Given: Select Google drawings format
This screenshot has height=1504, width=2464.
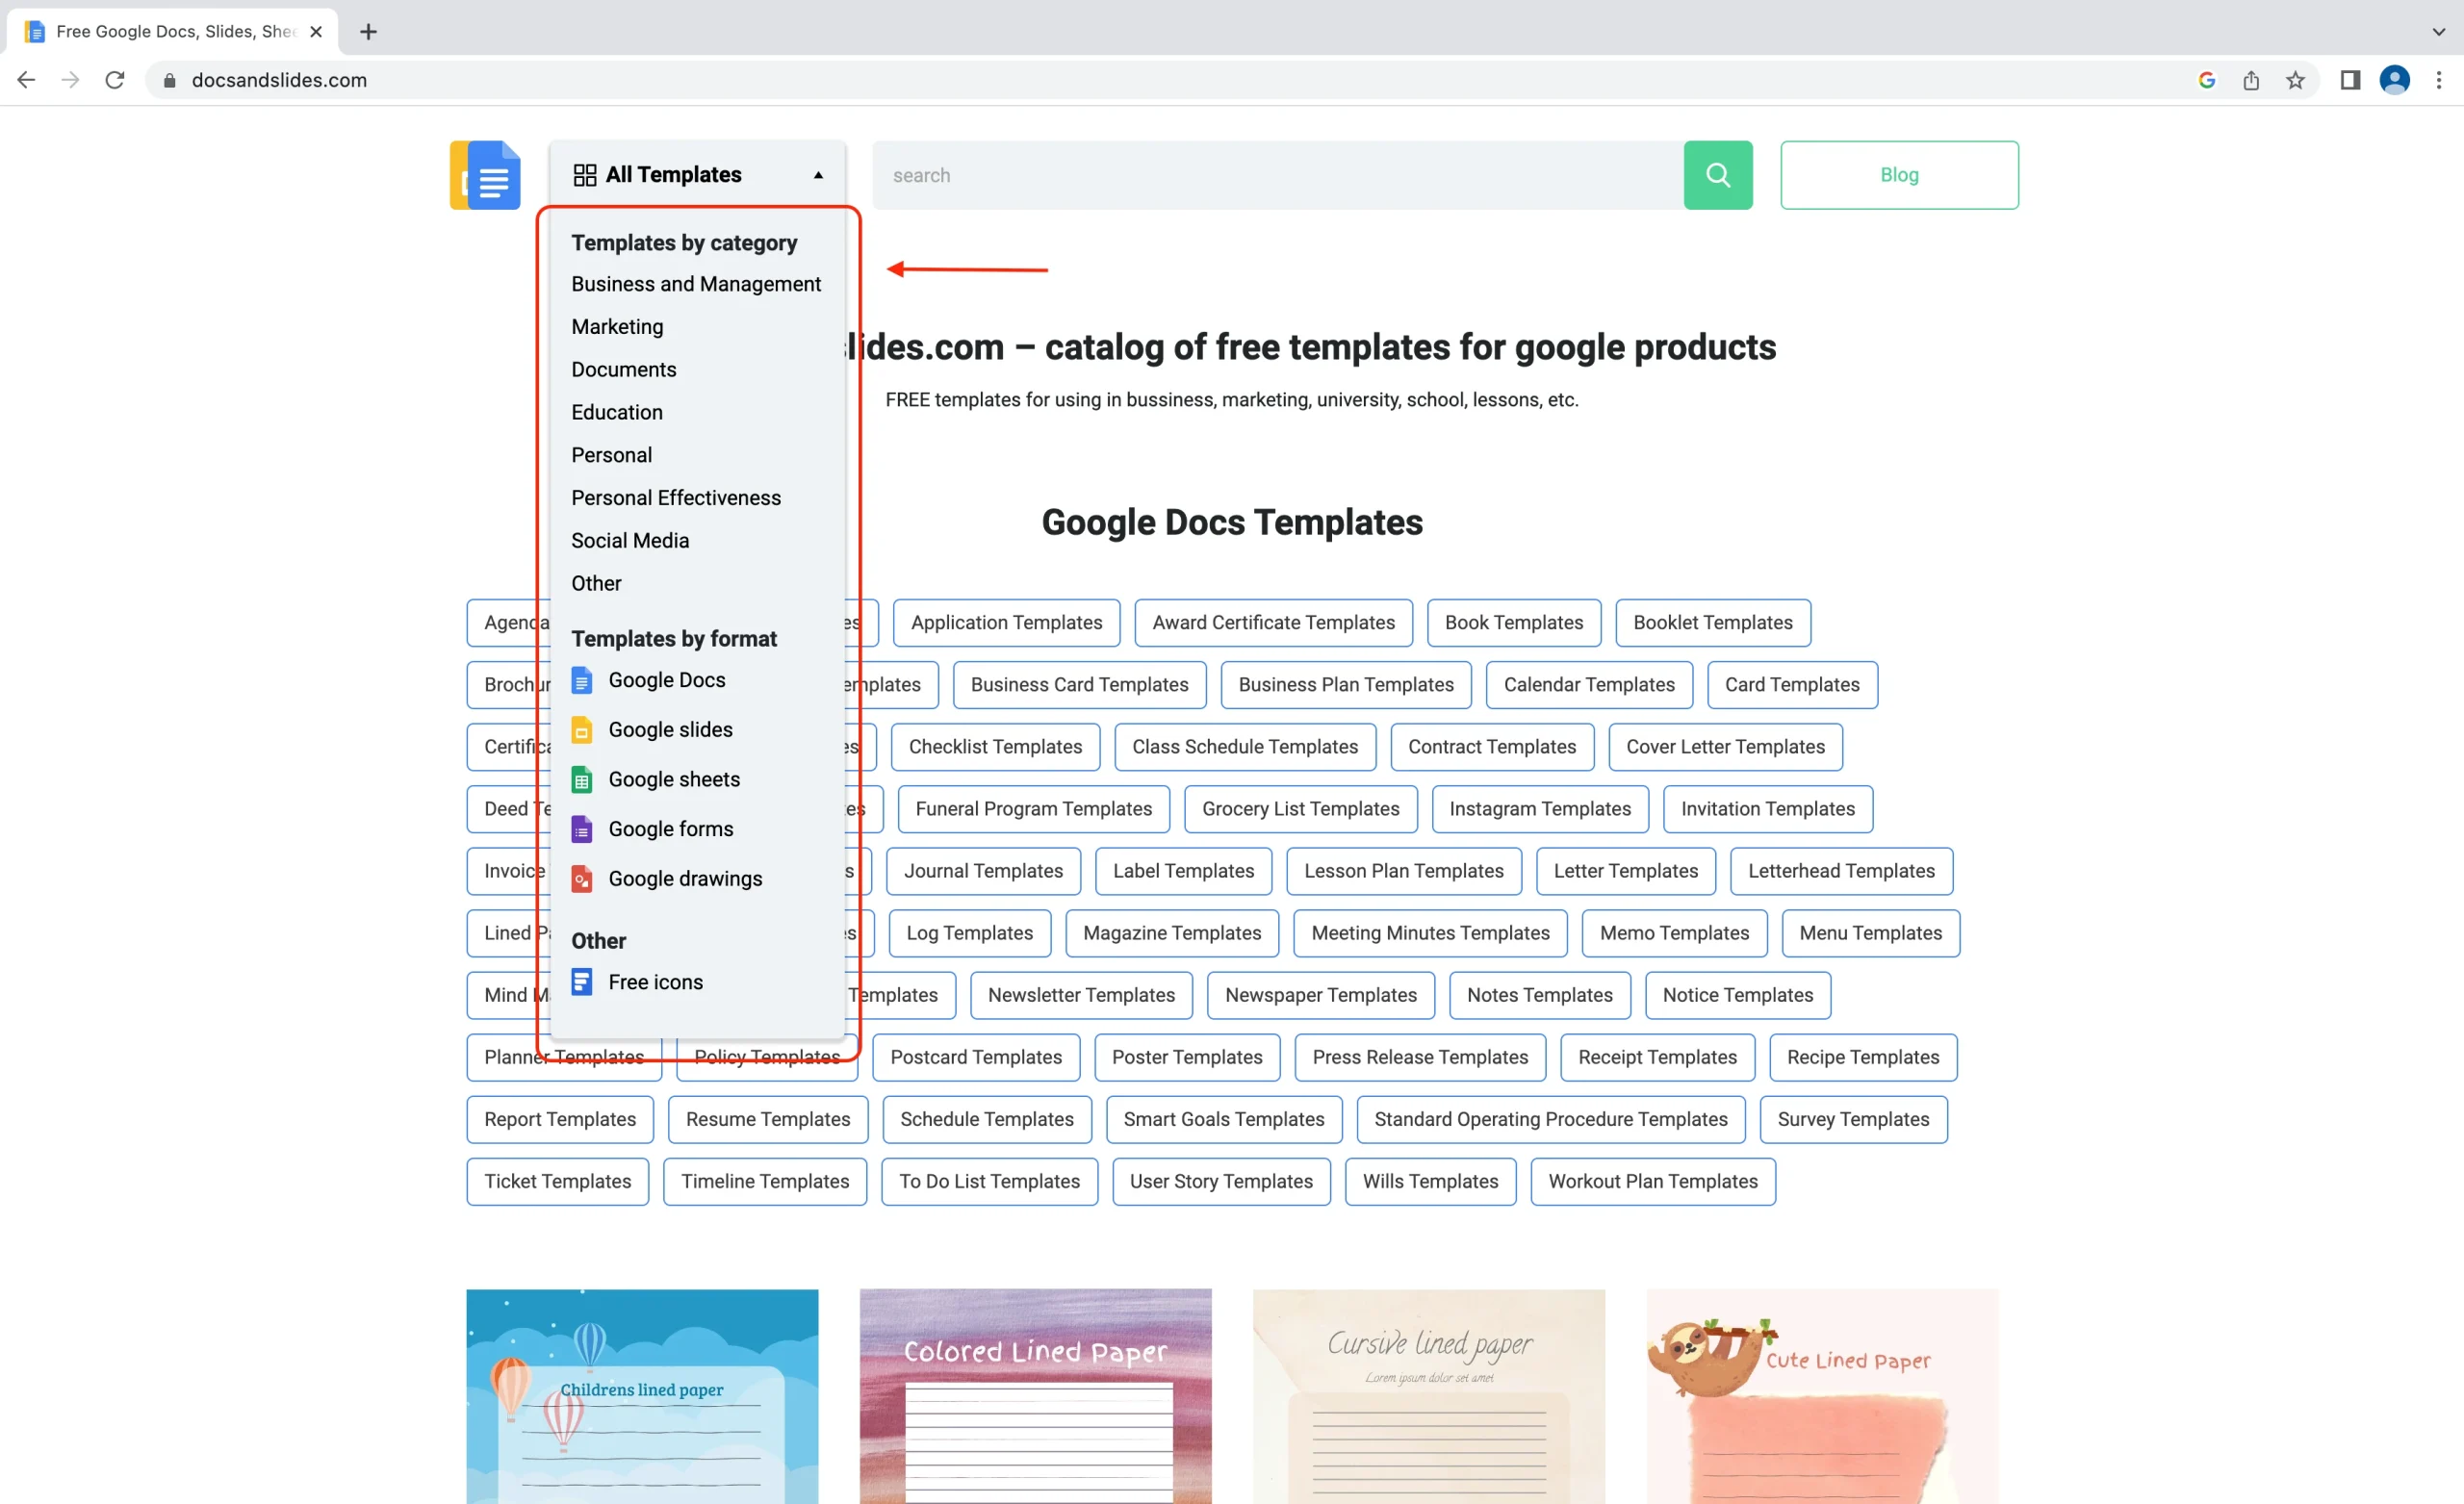Looking at the screenshot, I should tap(685, 878).
